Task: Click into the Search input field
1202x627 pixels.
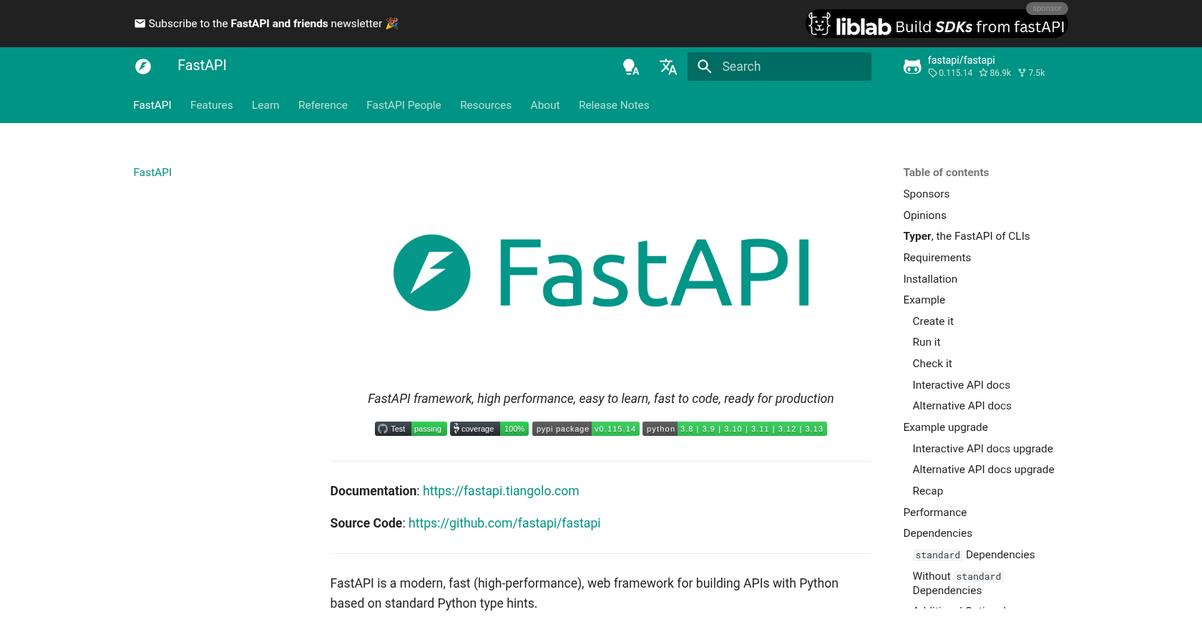Action: tap(779, 67)
